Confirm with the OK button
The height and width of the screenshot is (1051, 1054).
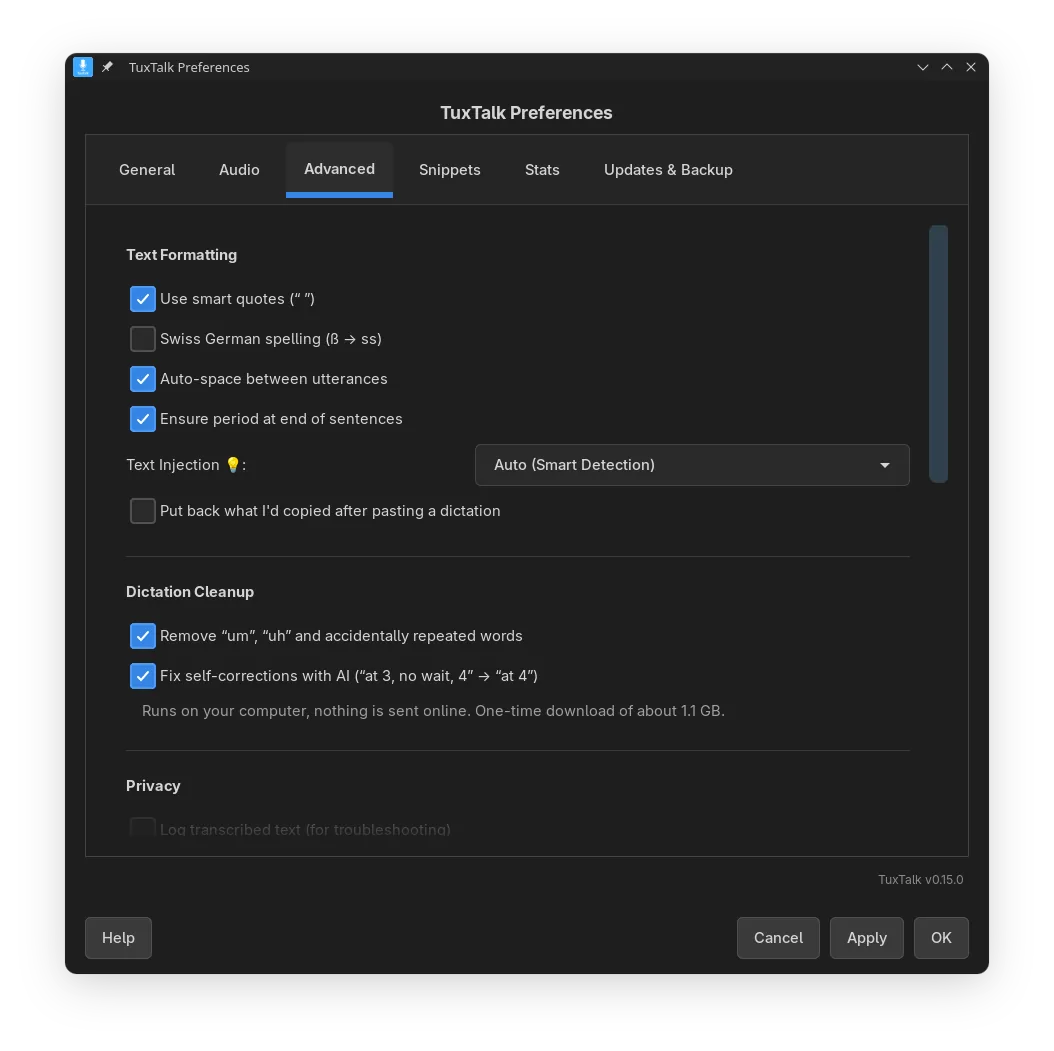(x=941, y=937)
